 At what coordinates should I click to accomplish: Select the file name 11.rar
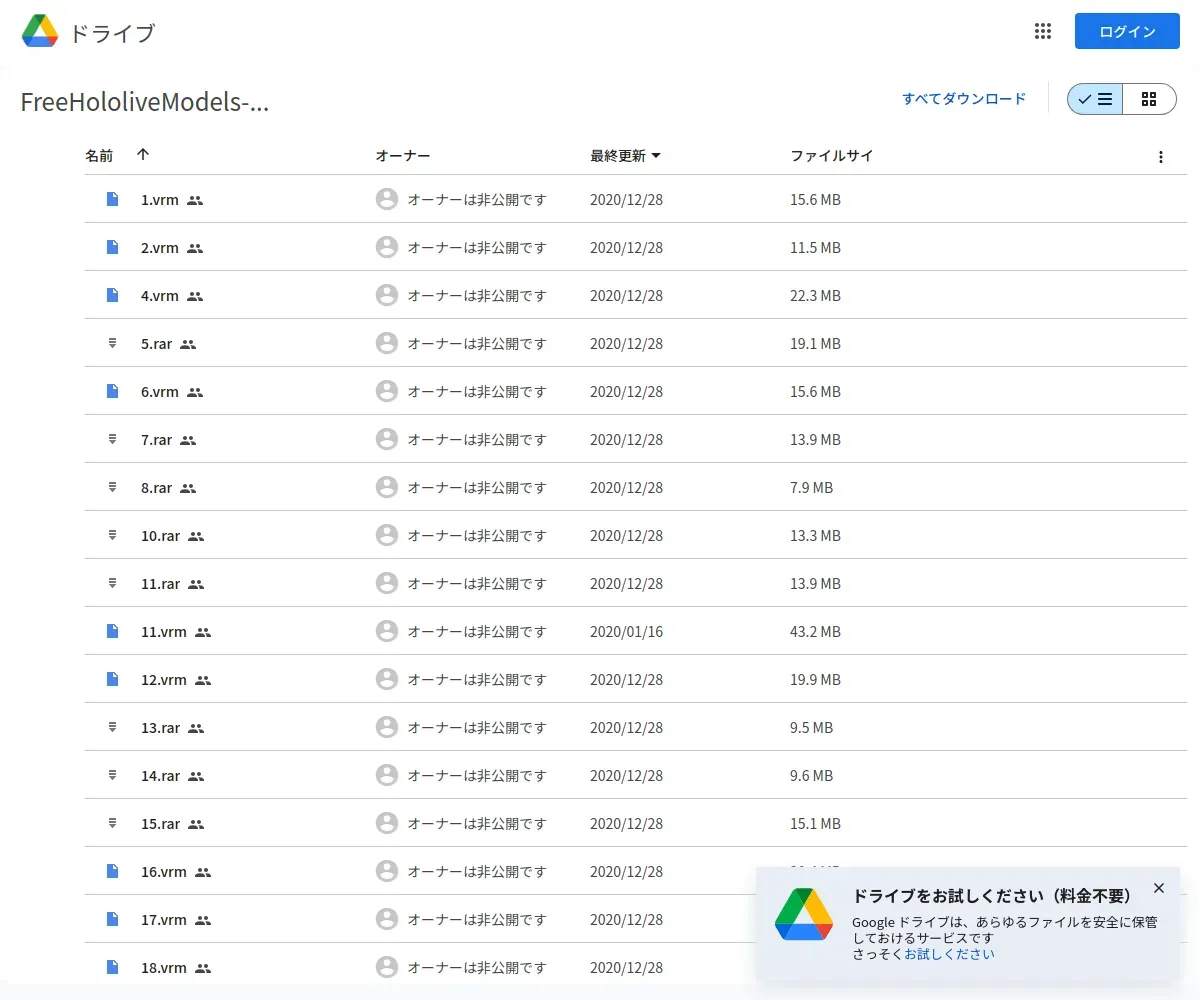pos(161,584)
